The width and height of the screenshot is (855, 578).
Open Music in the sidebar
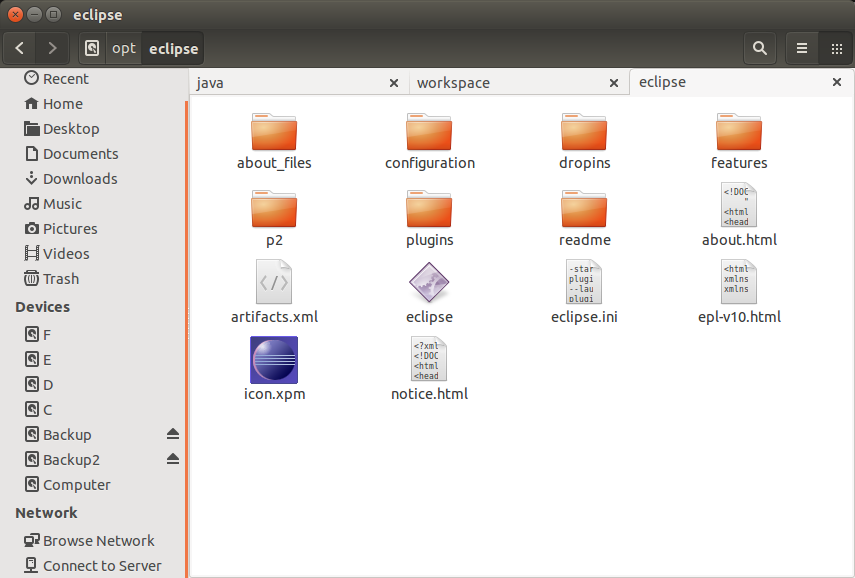click(x=94, y=204)
